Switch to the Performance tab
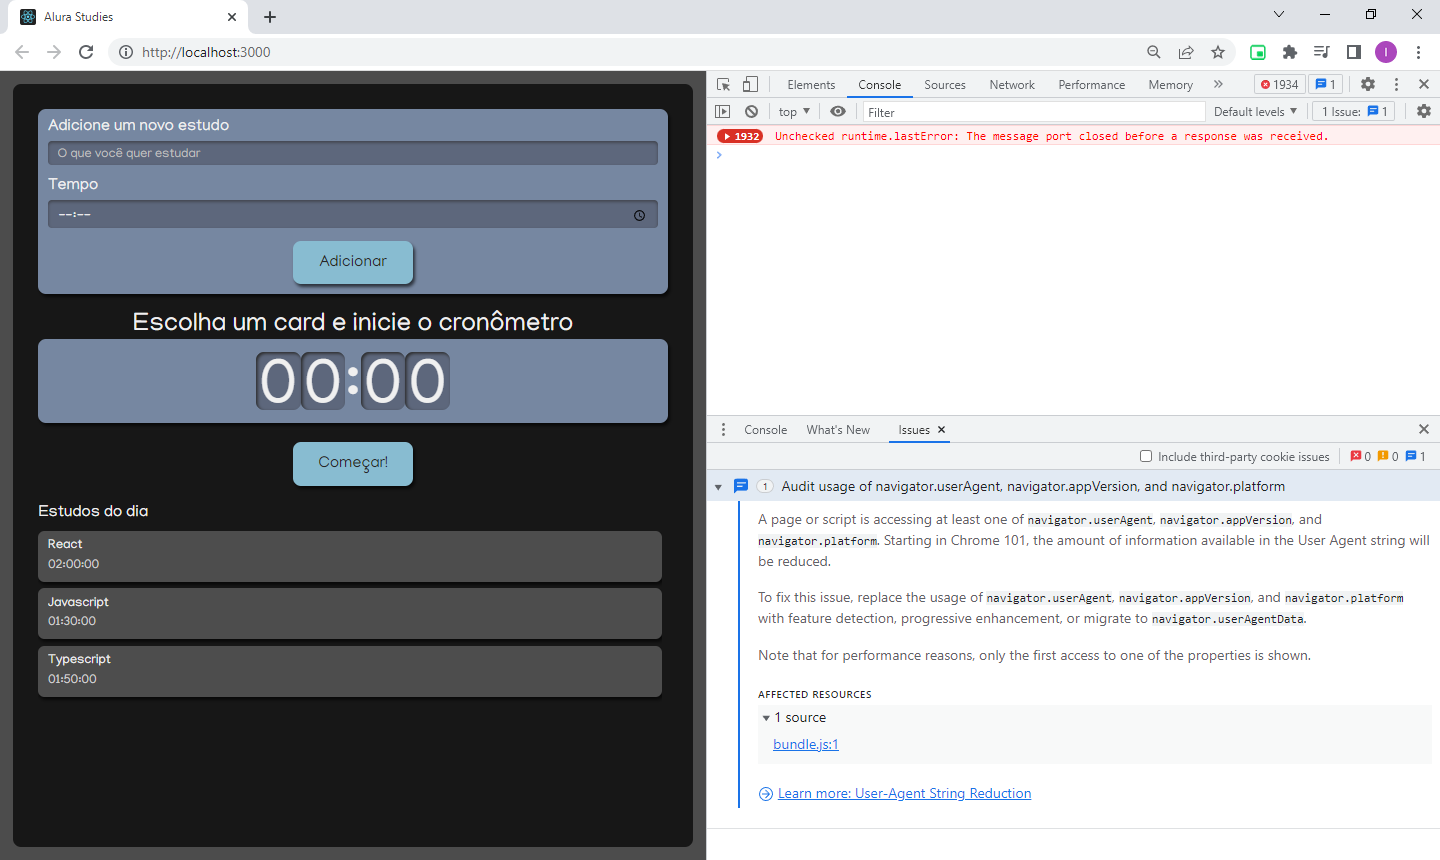Image resolution: width=1440 pixels, height=860 pixels. point(1092,85)
